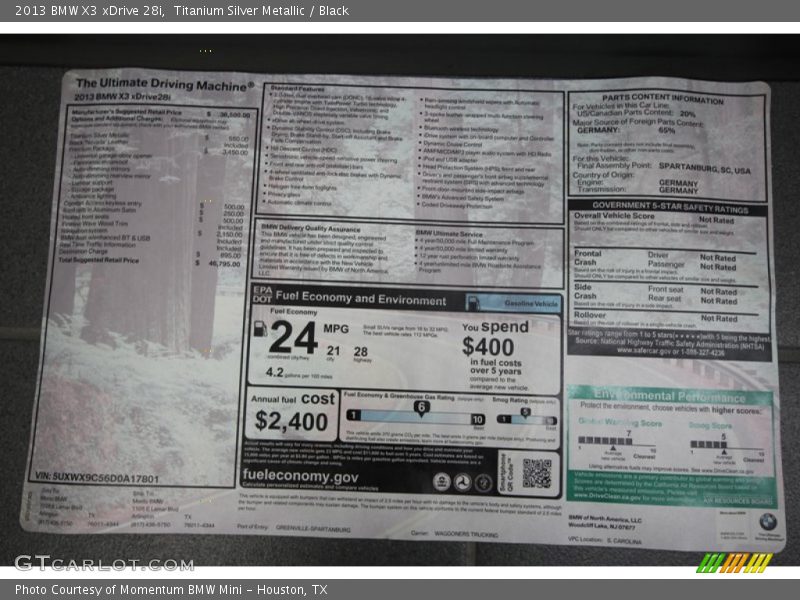Click the green and orange striped logo
The width and height of the screenshot is (800, 600).
click(x=734, y=563)
